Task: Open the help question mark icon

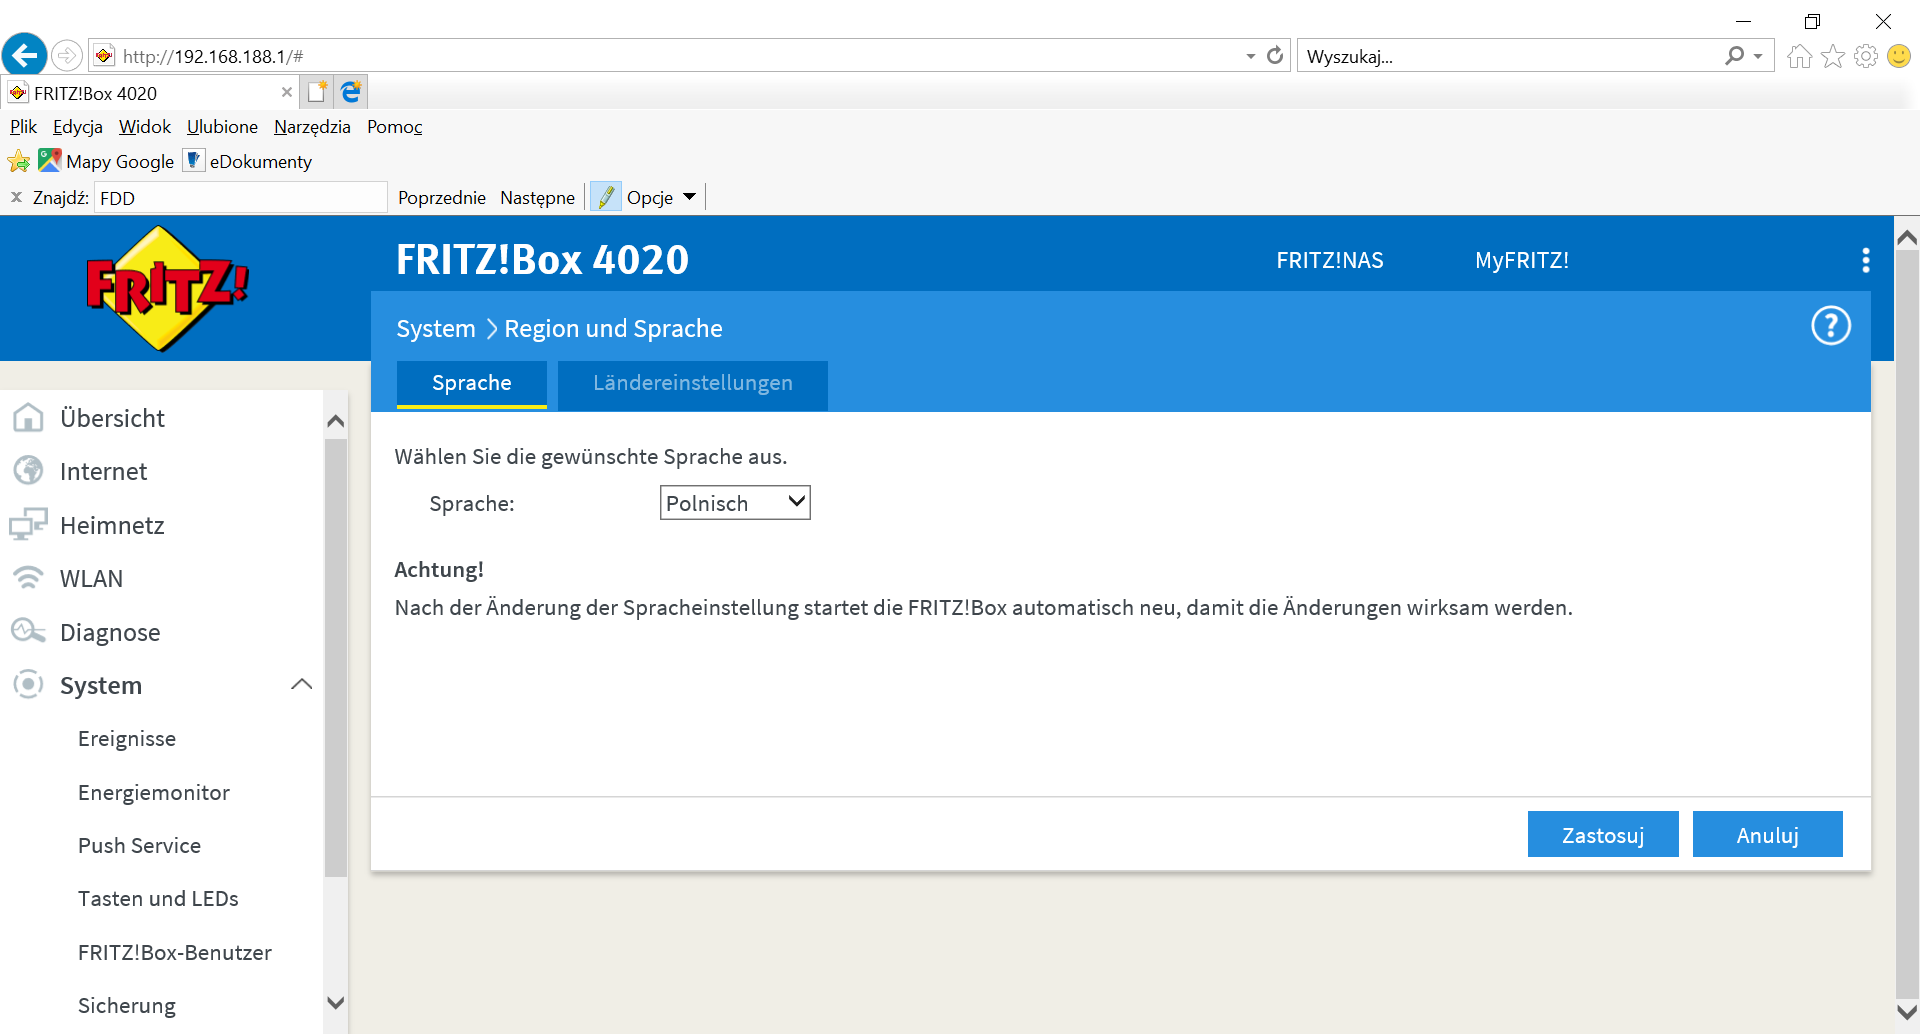Action: point(1831,326)
